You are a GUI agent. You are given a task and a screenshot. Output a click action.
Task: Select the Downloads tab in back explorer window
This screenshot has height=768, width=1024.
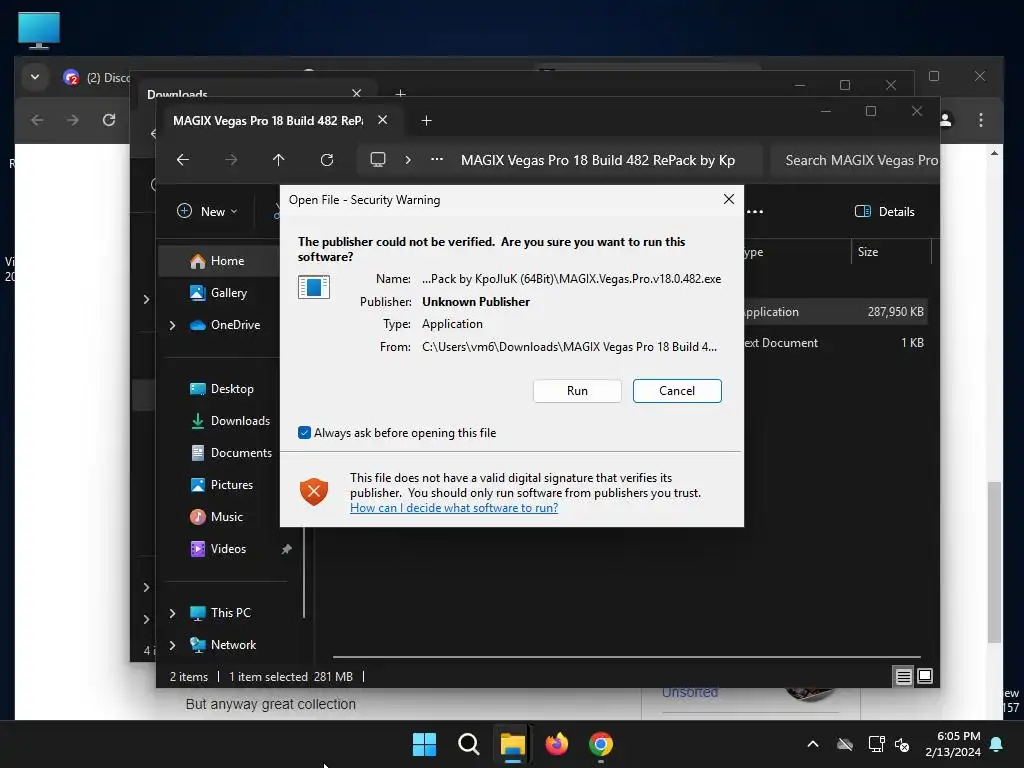point(177,95)
